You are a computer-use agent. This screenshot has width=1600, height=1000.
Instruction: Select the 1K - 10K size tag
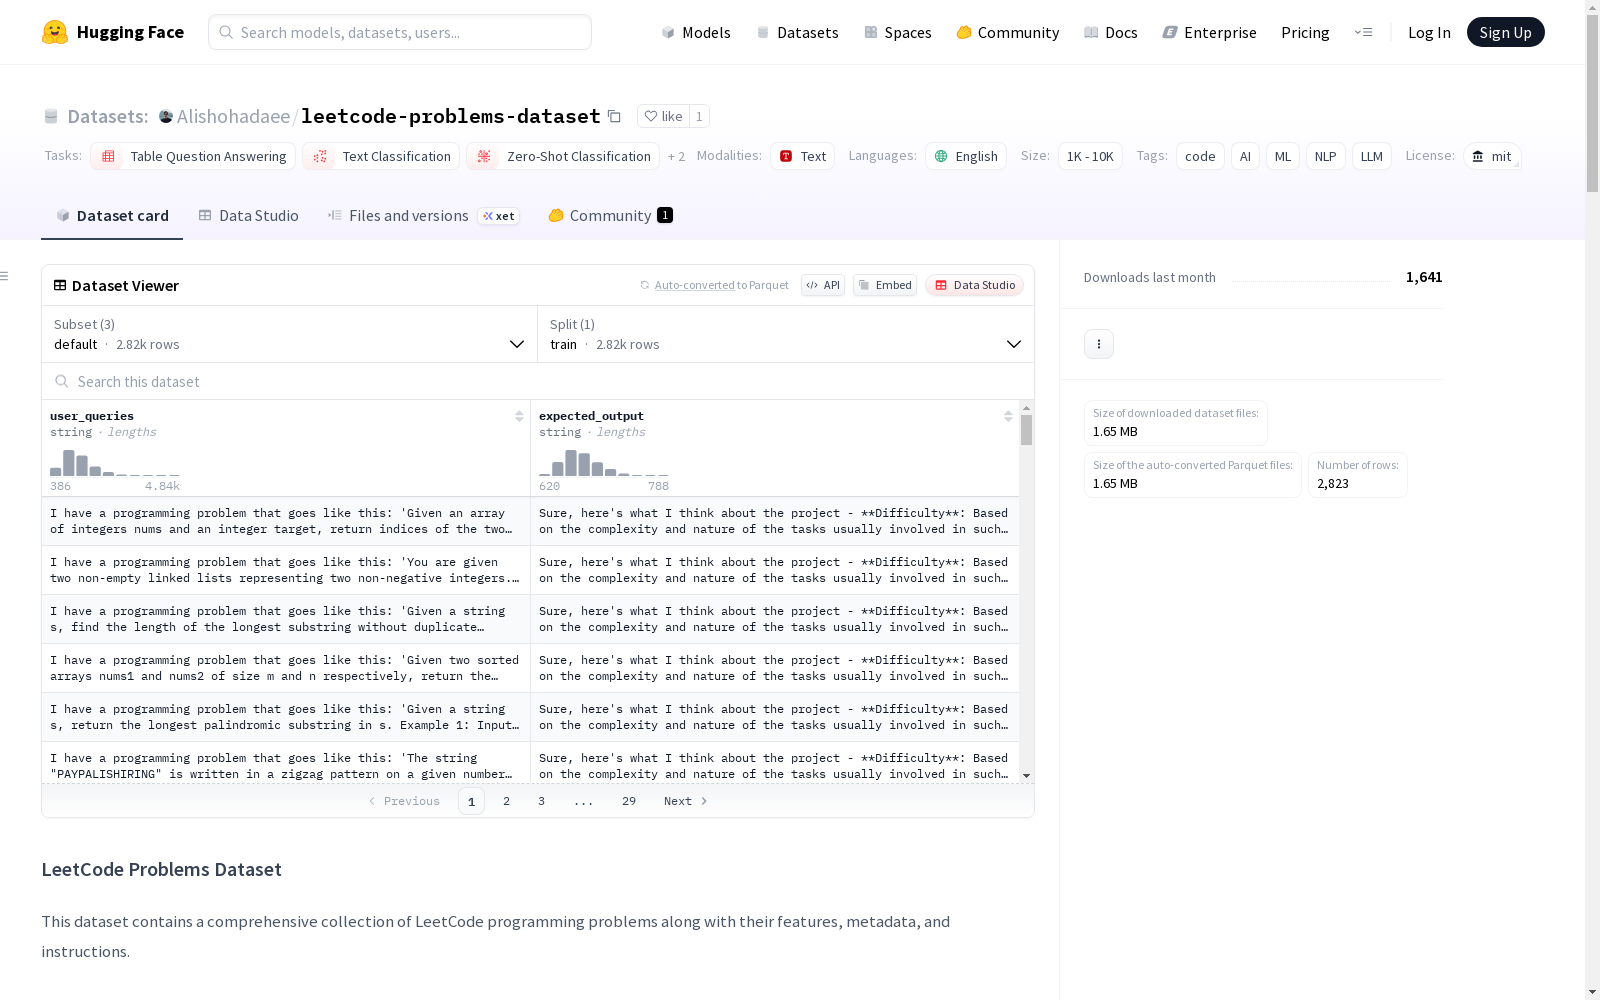[1090, 156]
